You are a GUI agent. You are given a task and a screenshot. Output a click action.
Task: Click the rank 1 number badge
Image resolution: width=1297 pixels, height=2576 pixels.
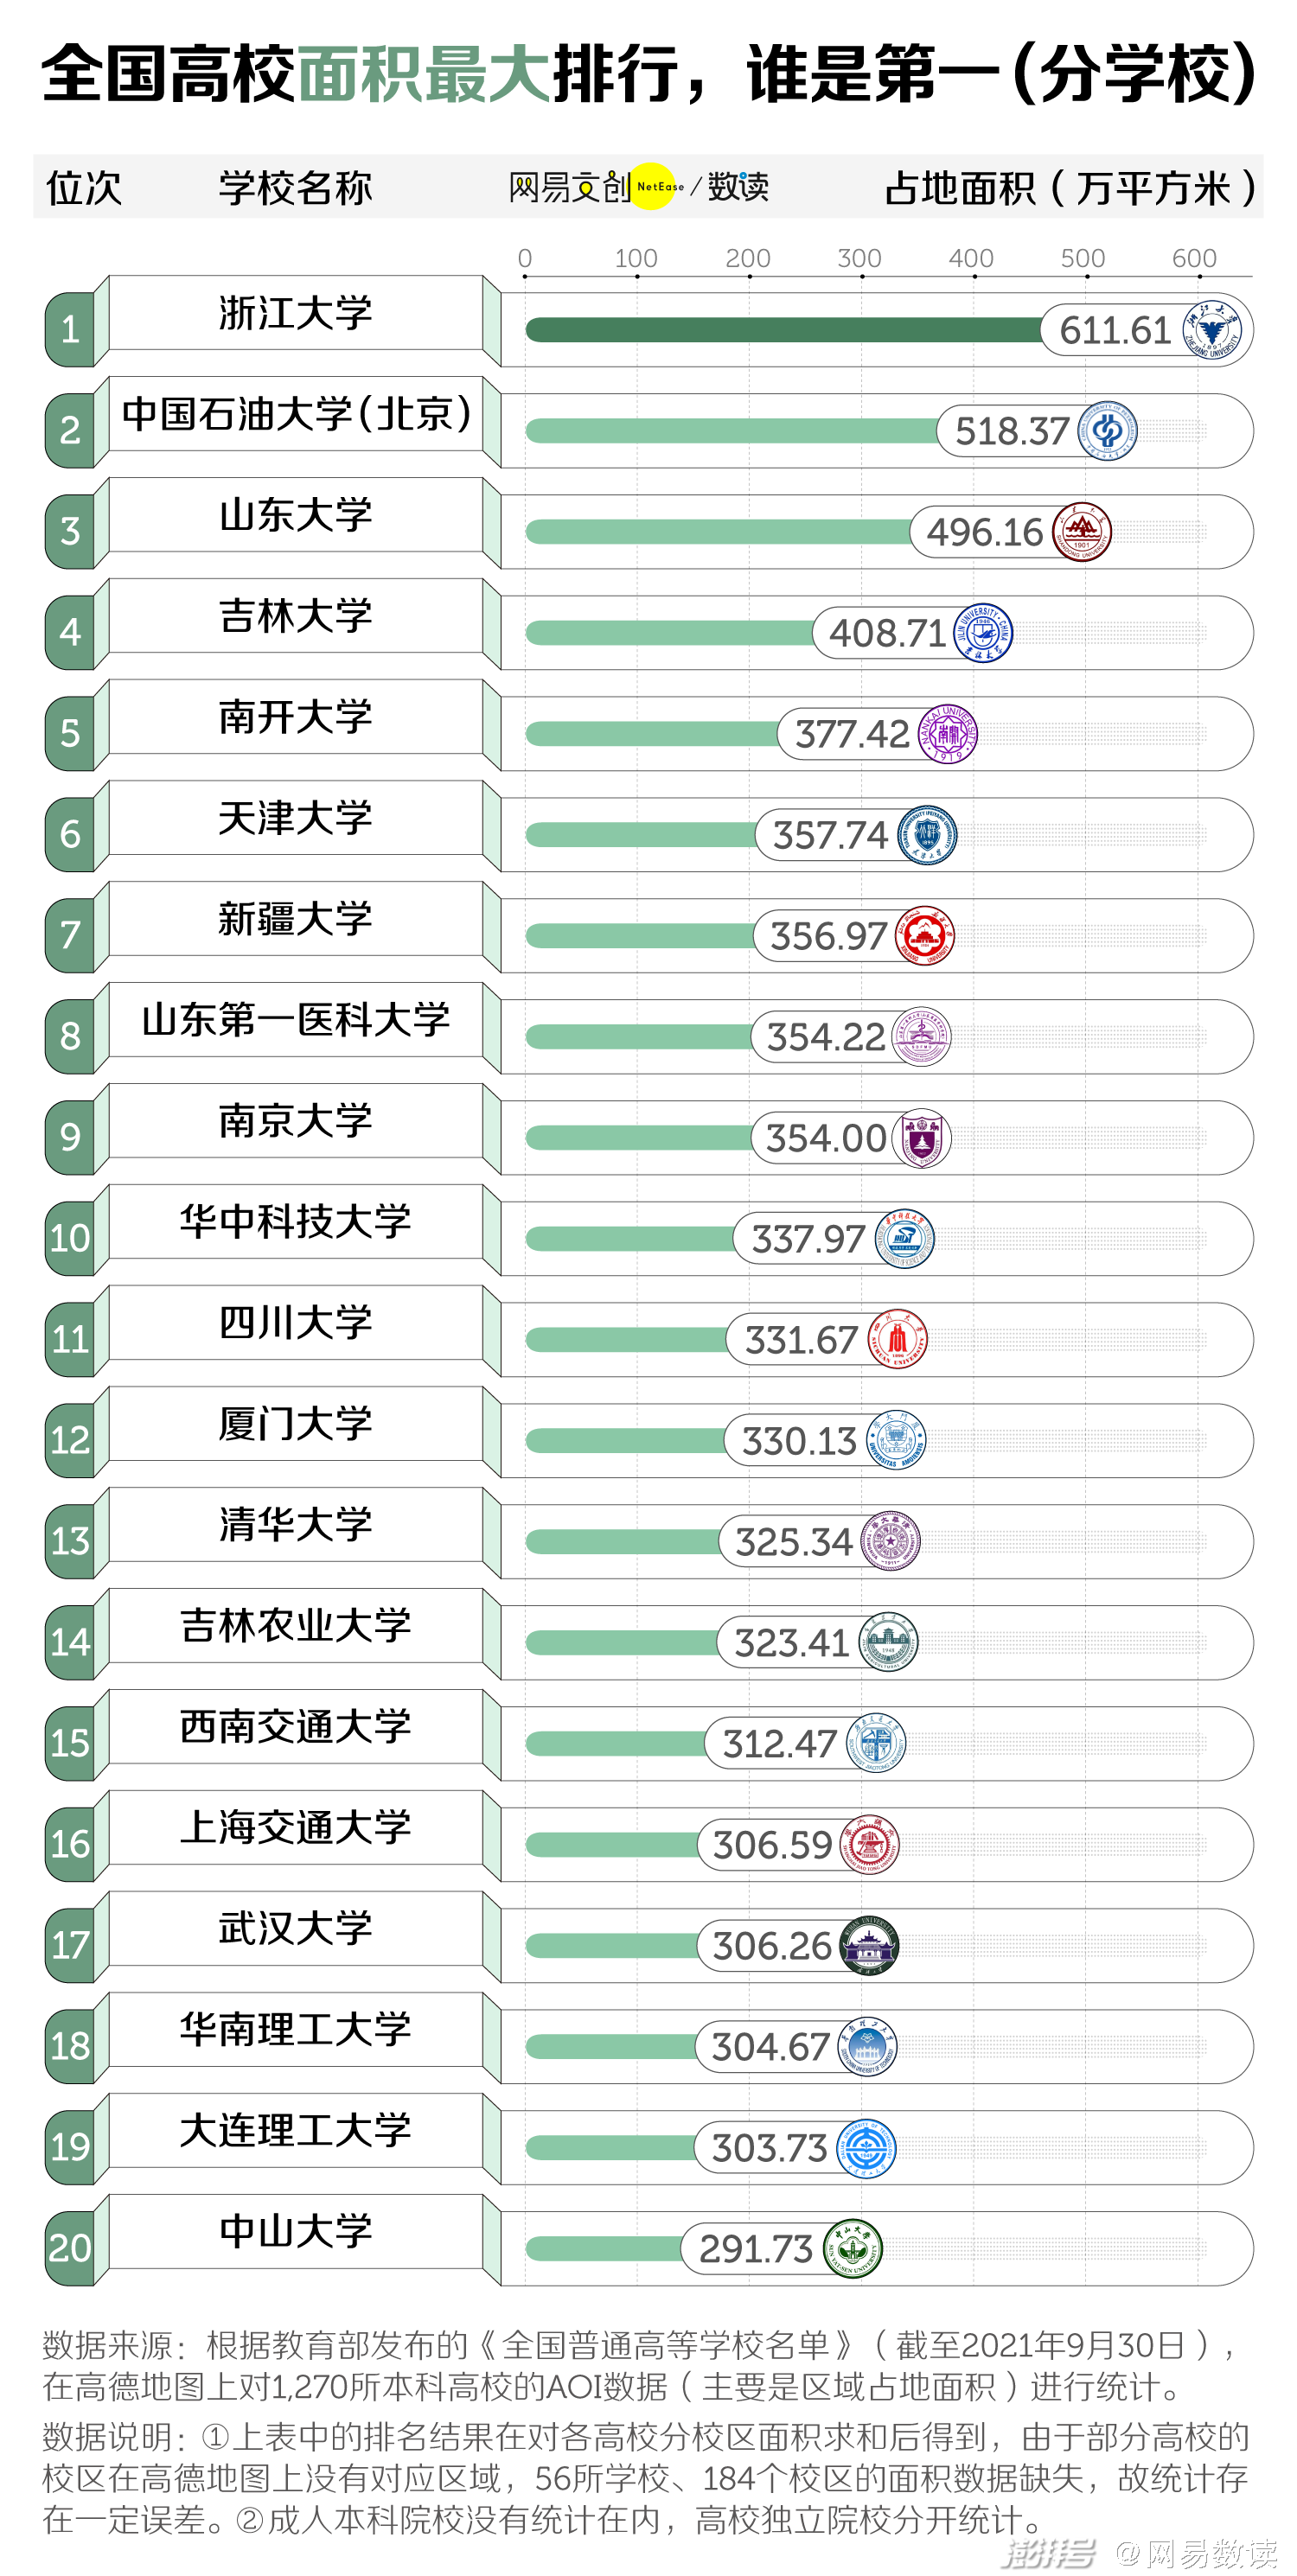[70, 329]
